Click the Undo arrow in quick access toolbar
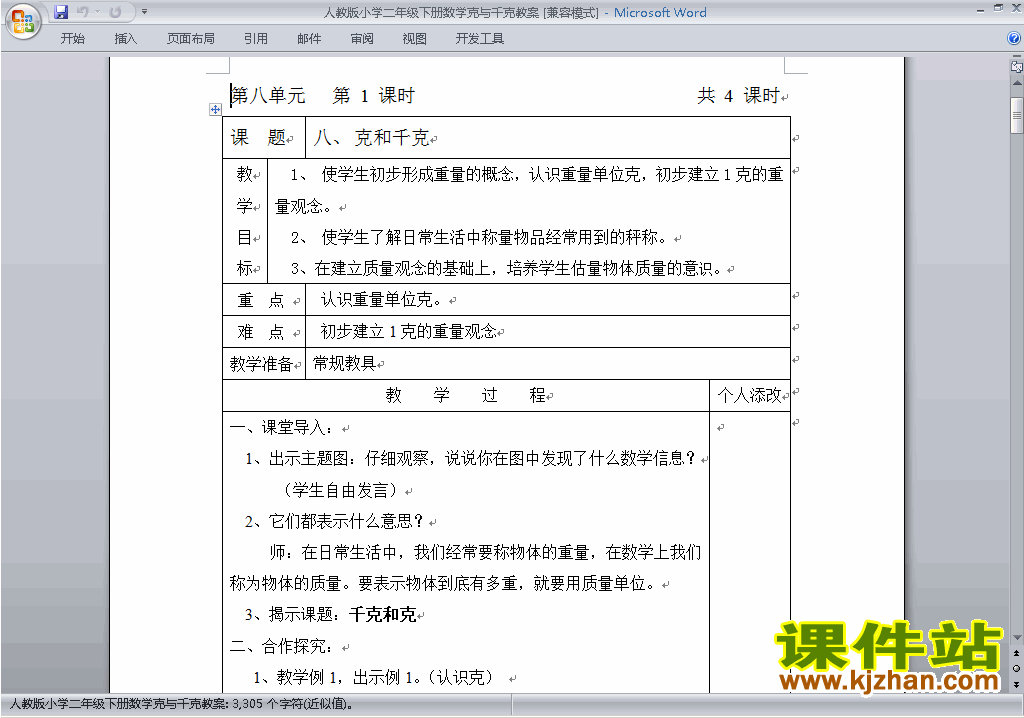1024x718 pixels. (x=82, y=12)
